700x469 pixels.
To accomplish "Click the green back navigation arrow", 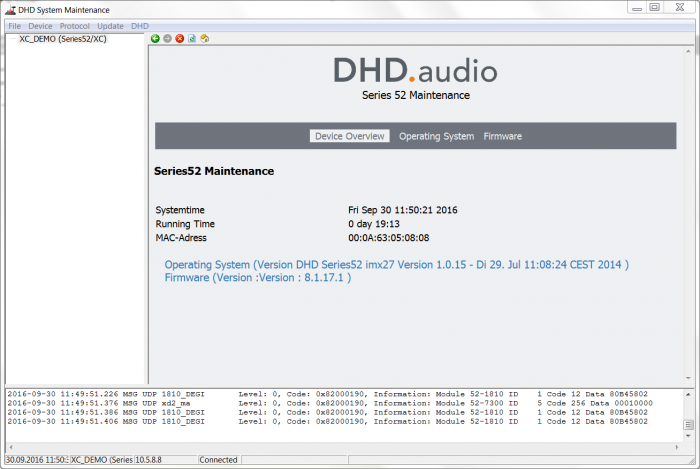I will (155, 39).
